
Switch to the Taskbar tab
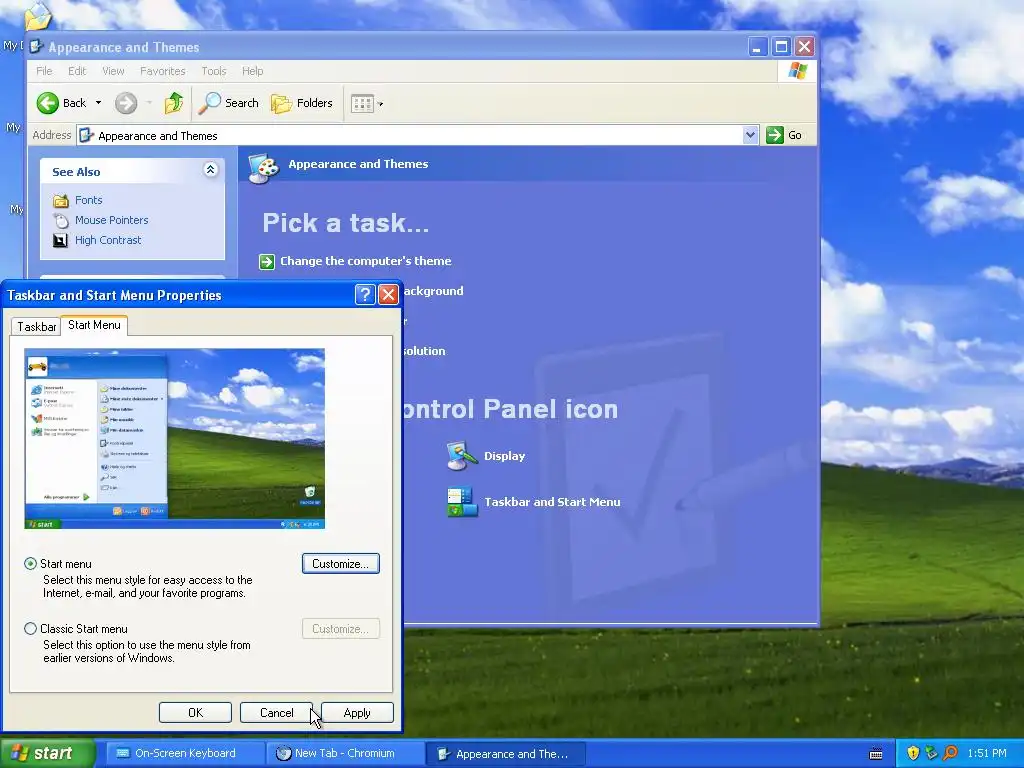37,327
